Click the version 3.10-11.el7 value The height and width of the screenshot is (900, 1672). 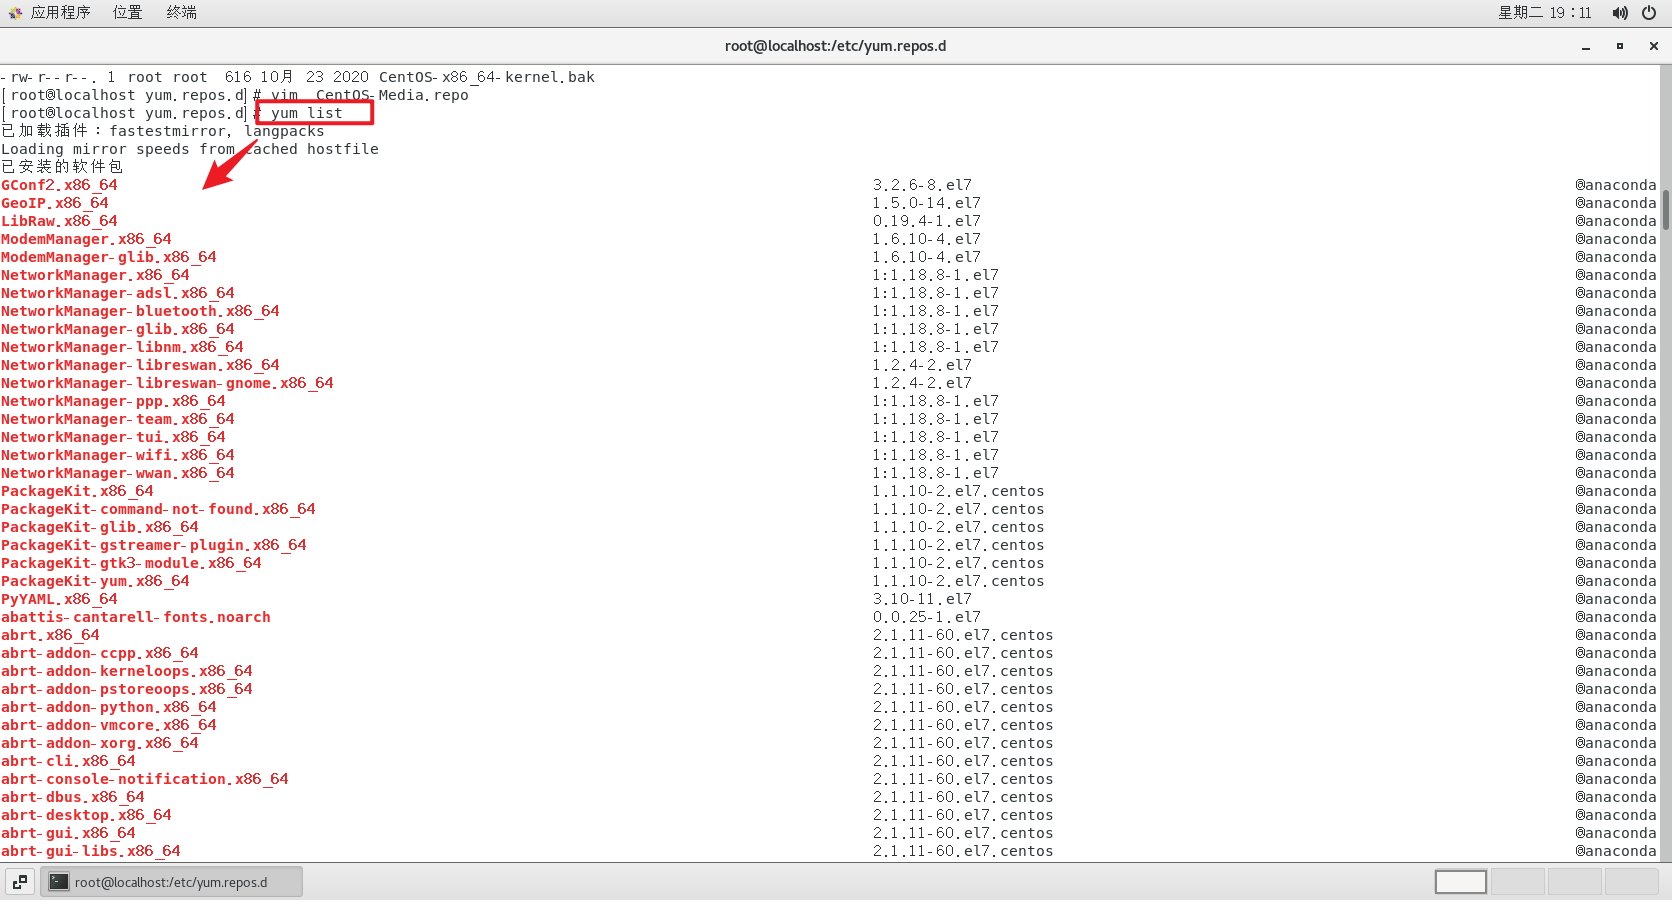pyautogui.click(x=922, y=599)
